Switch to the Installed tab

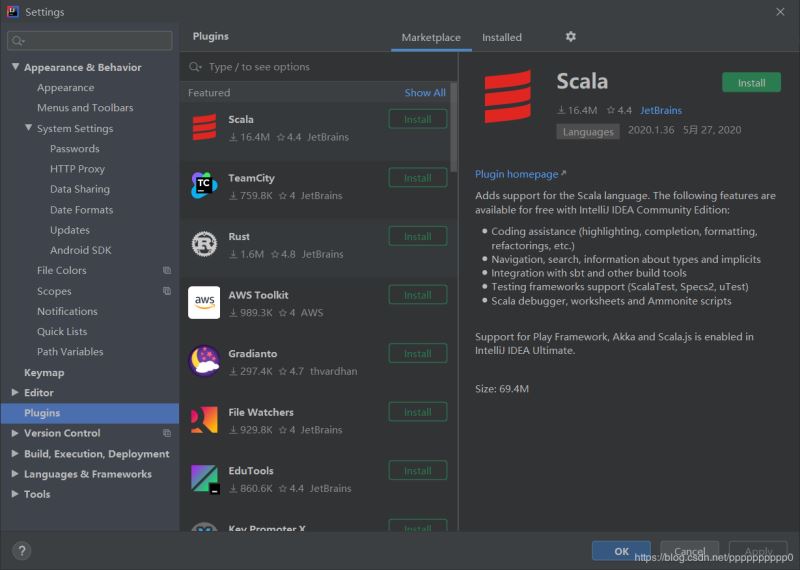pyautogui.click(x=501, y=38)
